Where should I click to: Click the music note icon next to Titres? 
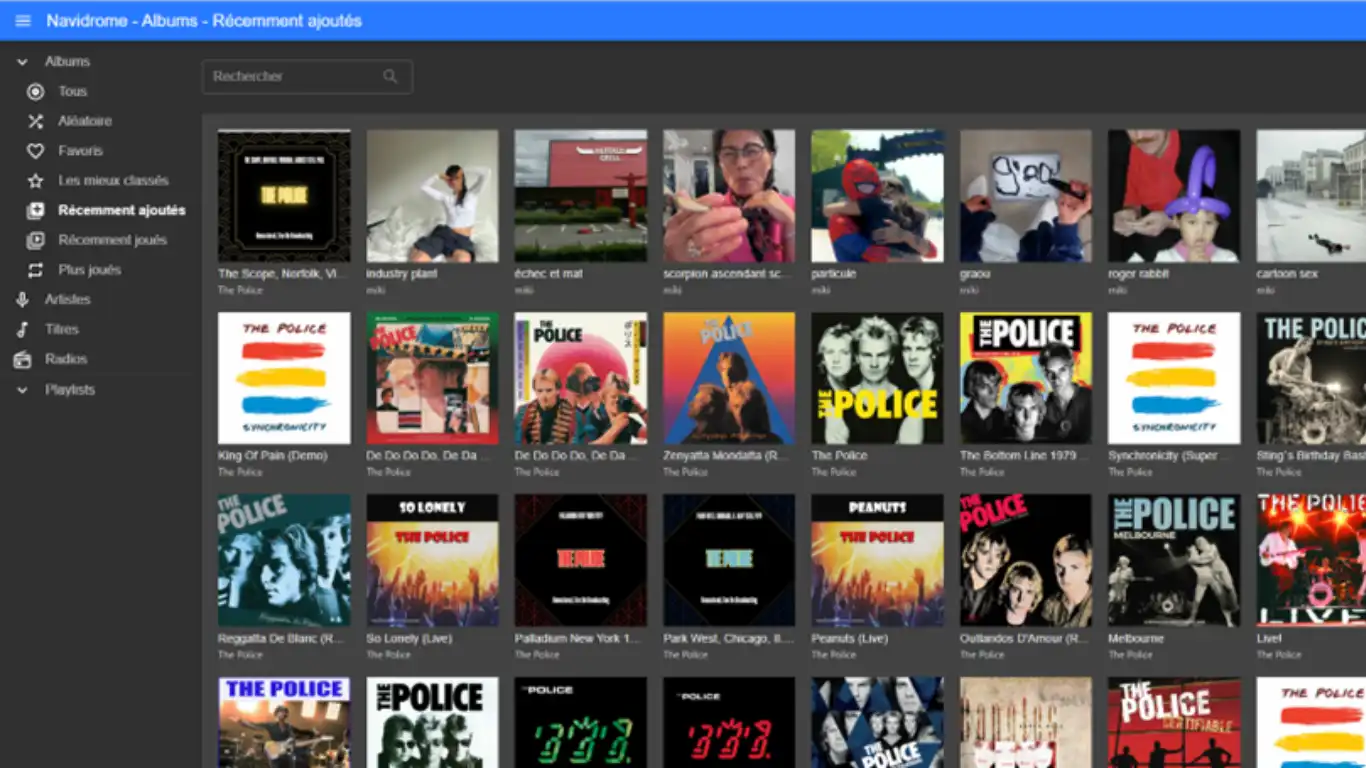[x=22, y=328]
